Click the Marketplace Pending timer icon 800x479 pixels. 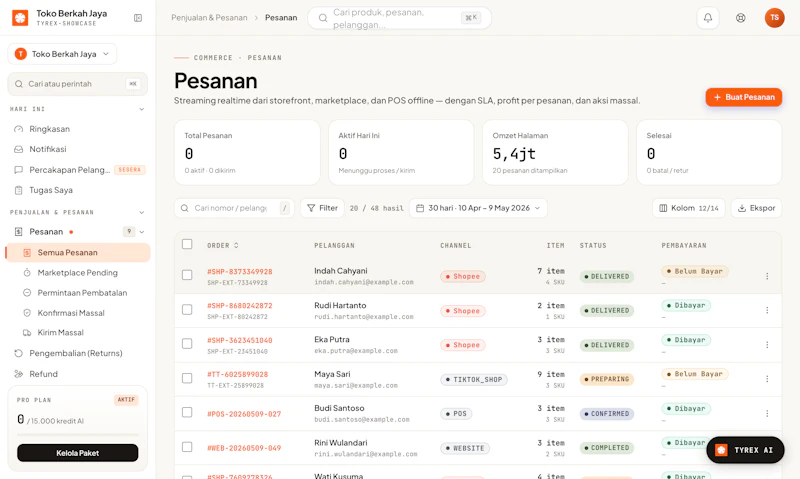[x=27, y=273]
